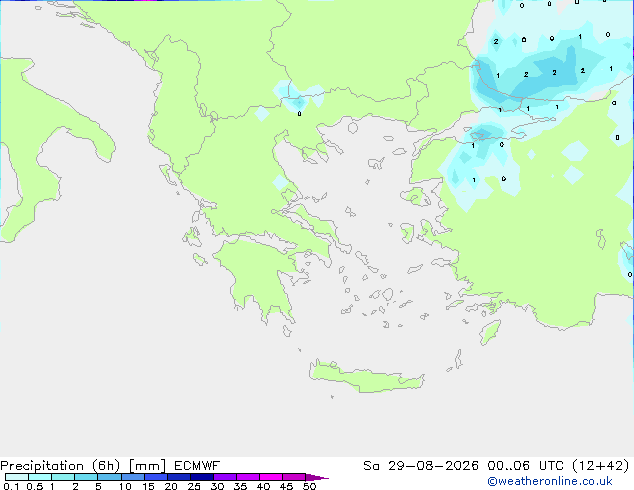Click the legend value label '10'
The height and width of the screenshot is (490, 634).
pyautogui.click(x=125, y=486)
